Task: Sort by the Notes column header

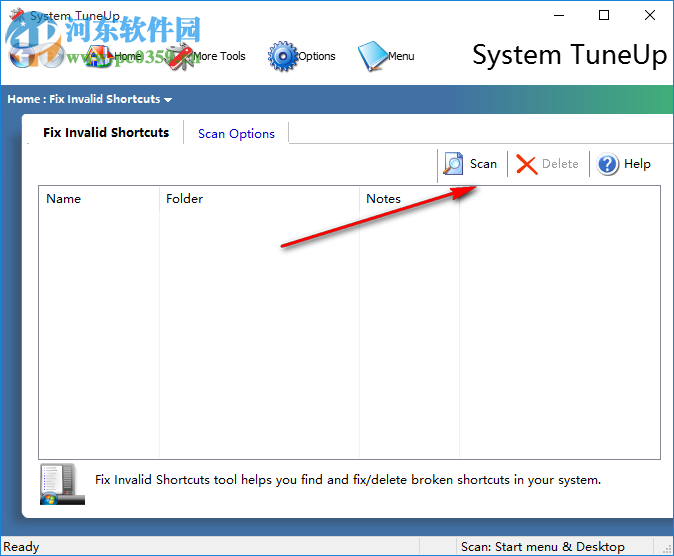Action: pyautogui.click(x=409, y=199)
